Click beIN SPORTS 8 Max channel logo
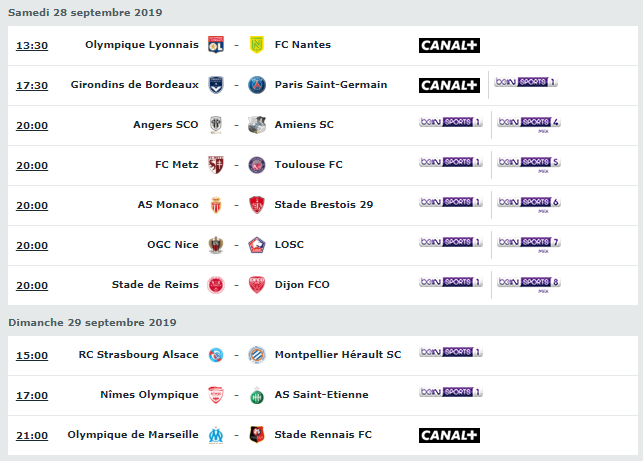Image resolution: width=643 pixels, height=461 pixels. 529,284
